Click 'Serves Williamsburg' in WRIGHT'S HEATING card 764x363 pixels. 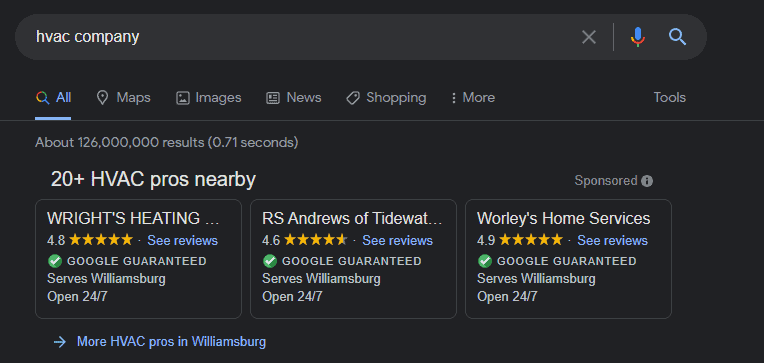(x=106, y=279)
